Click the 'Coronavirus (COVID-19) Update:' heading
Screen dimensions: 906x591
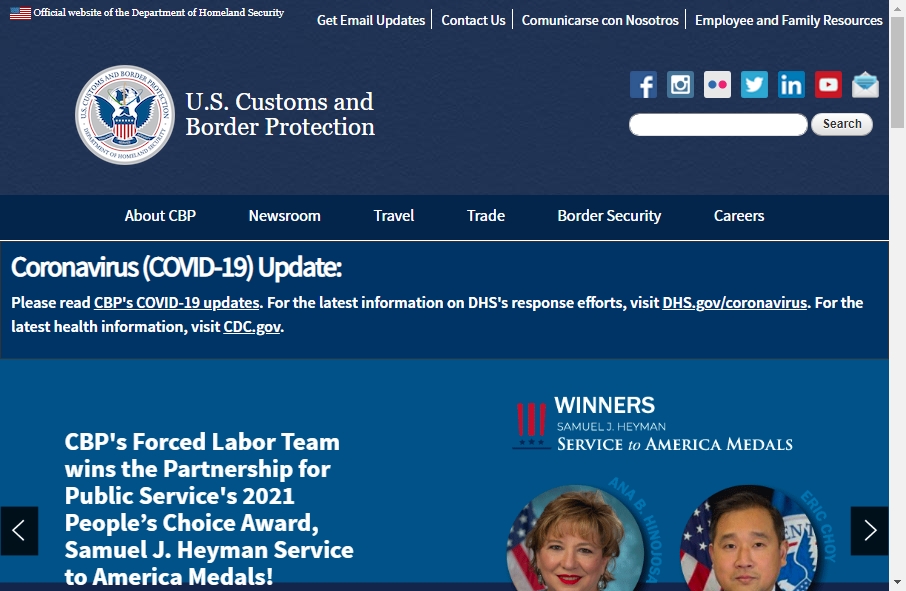[x=176, y=267]
